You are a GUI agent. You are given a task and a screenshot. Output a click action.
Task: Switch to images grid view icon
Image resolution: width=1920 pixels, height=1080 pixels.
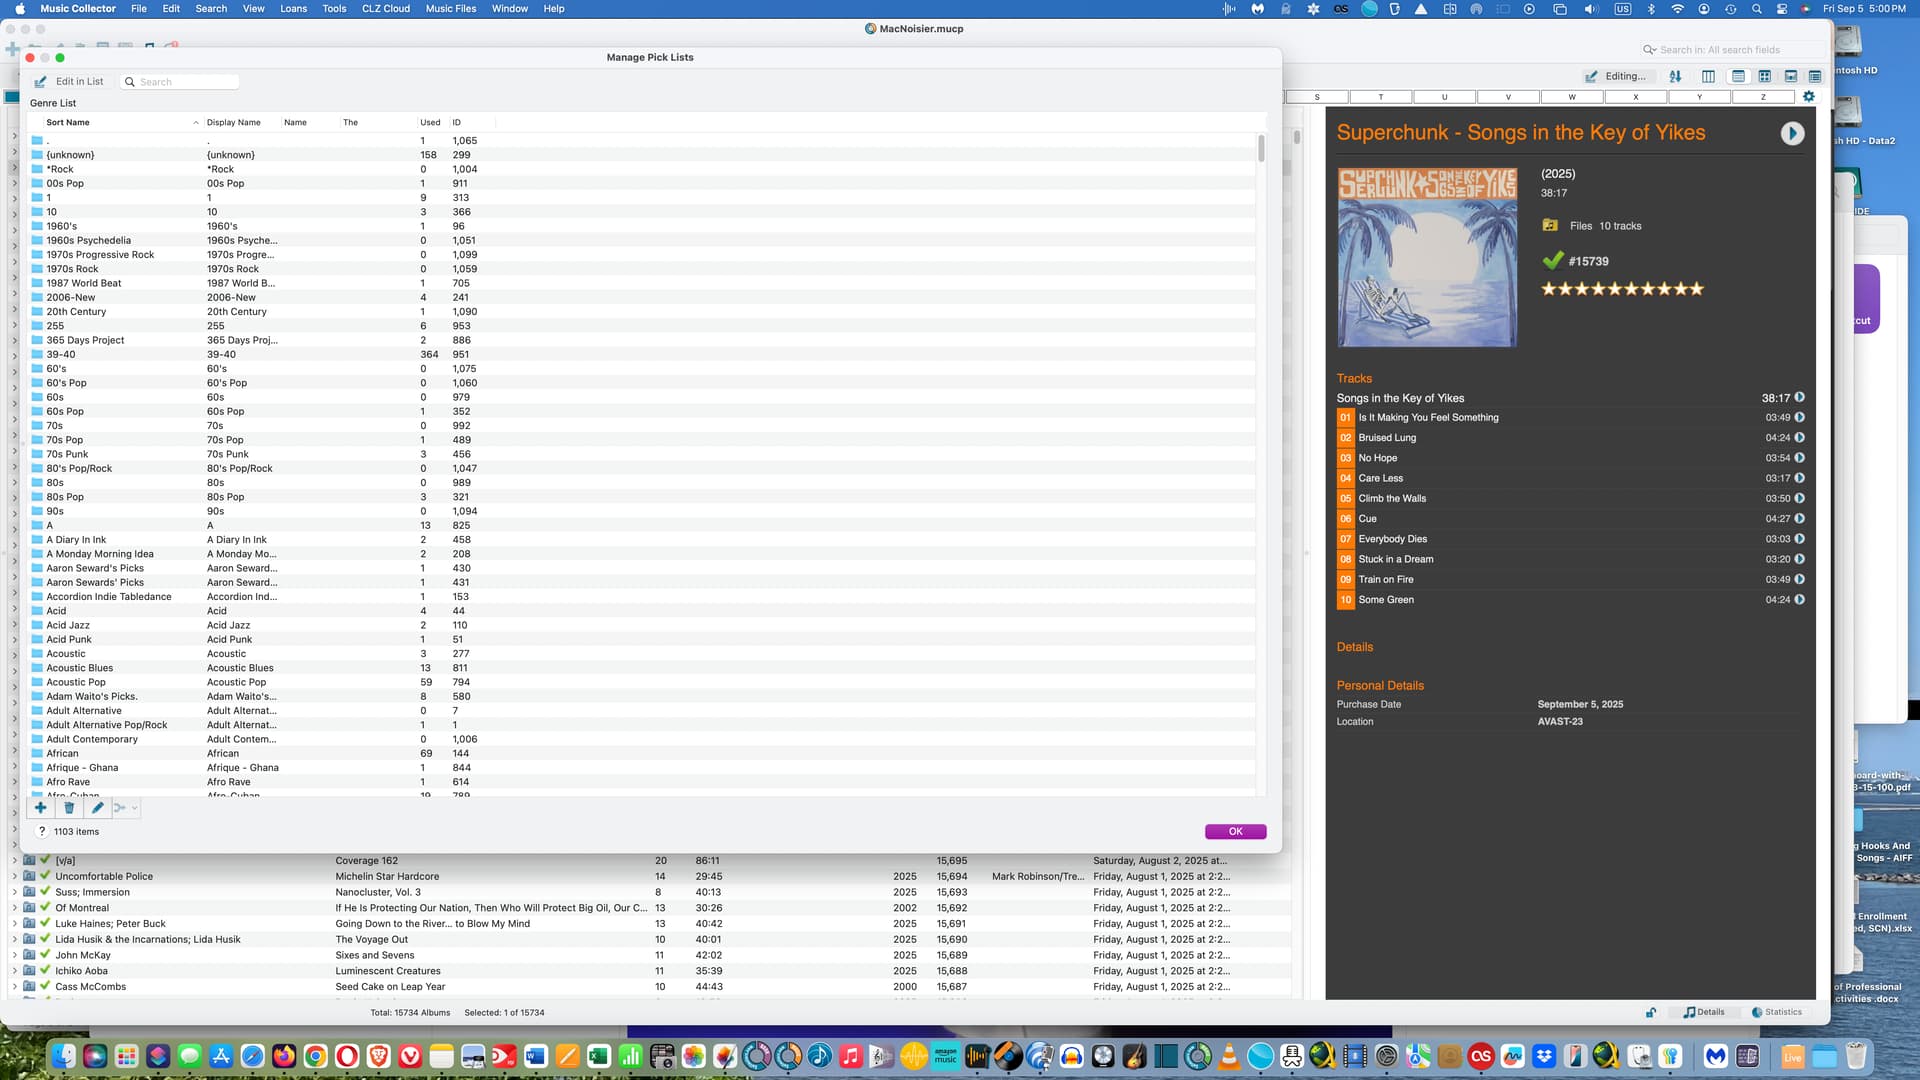pyautogui.click(x=1765, y=76)
